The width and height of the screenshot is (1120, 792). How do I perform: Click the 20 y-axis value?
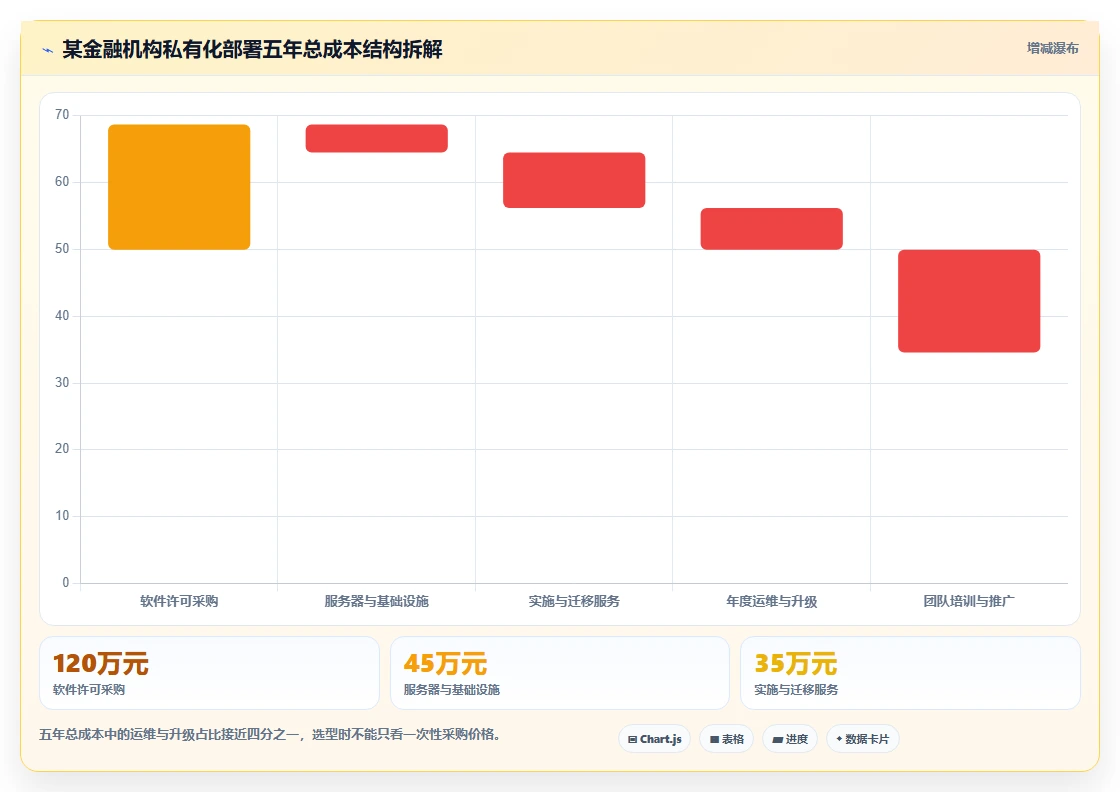tap(62, 449)
